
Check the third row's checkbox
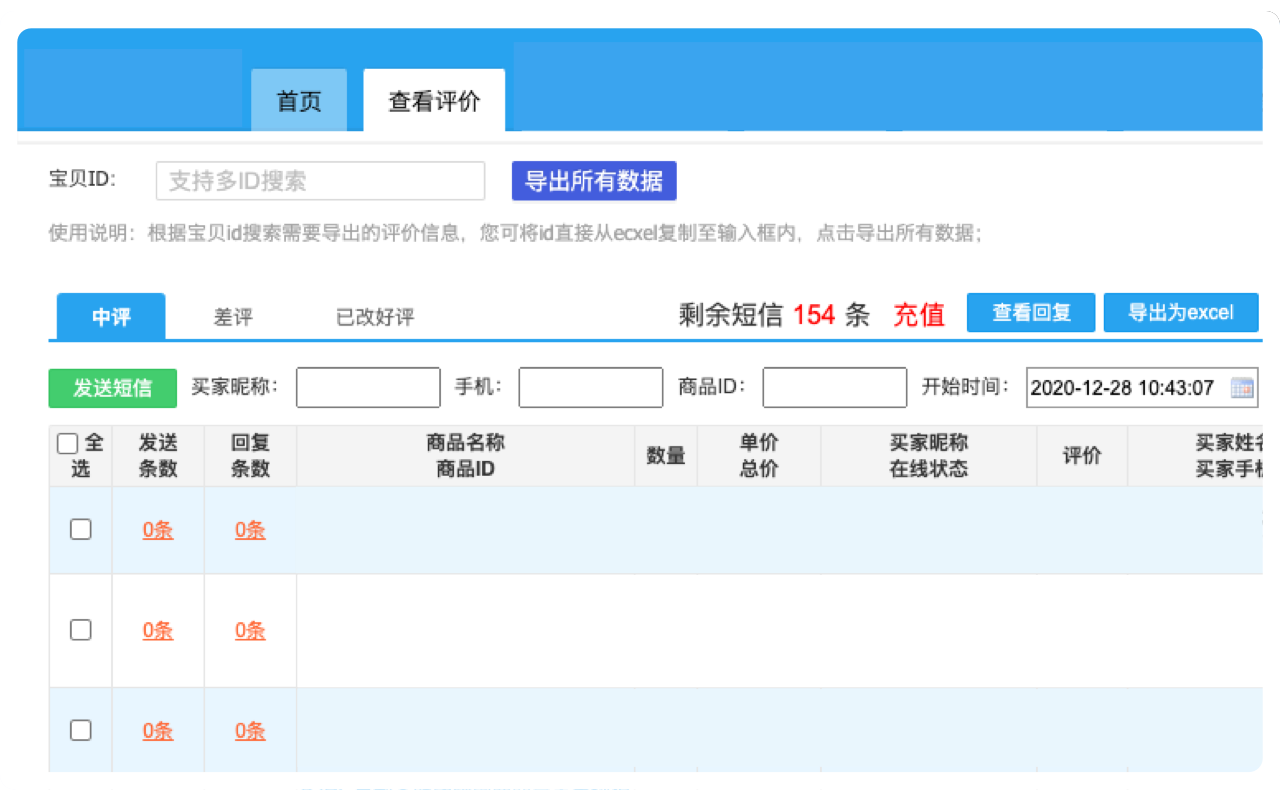point(81,730)
